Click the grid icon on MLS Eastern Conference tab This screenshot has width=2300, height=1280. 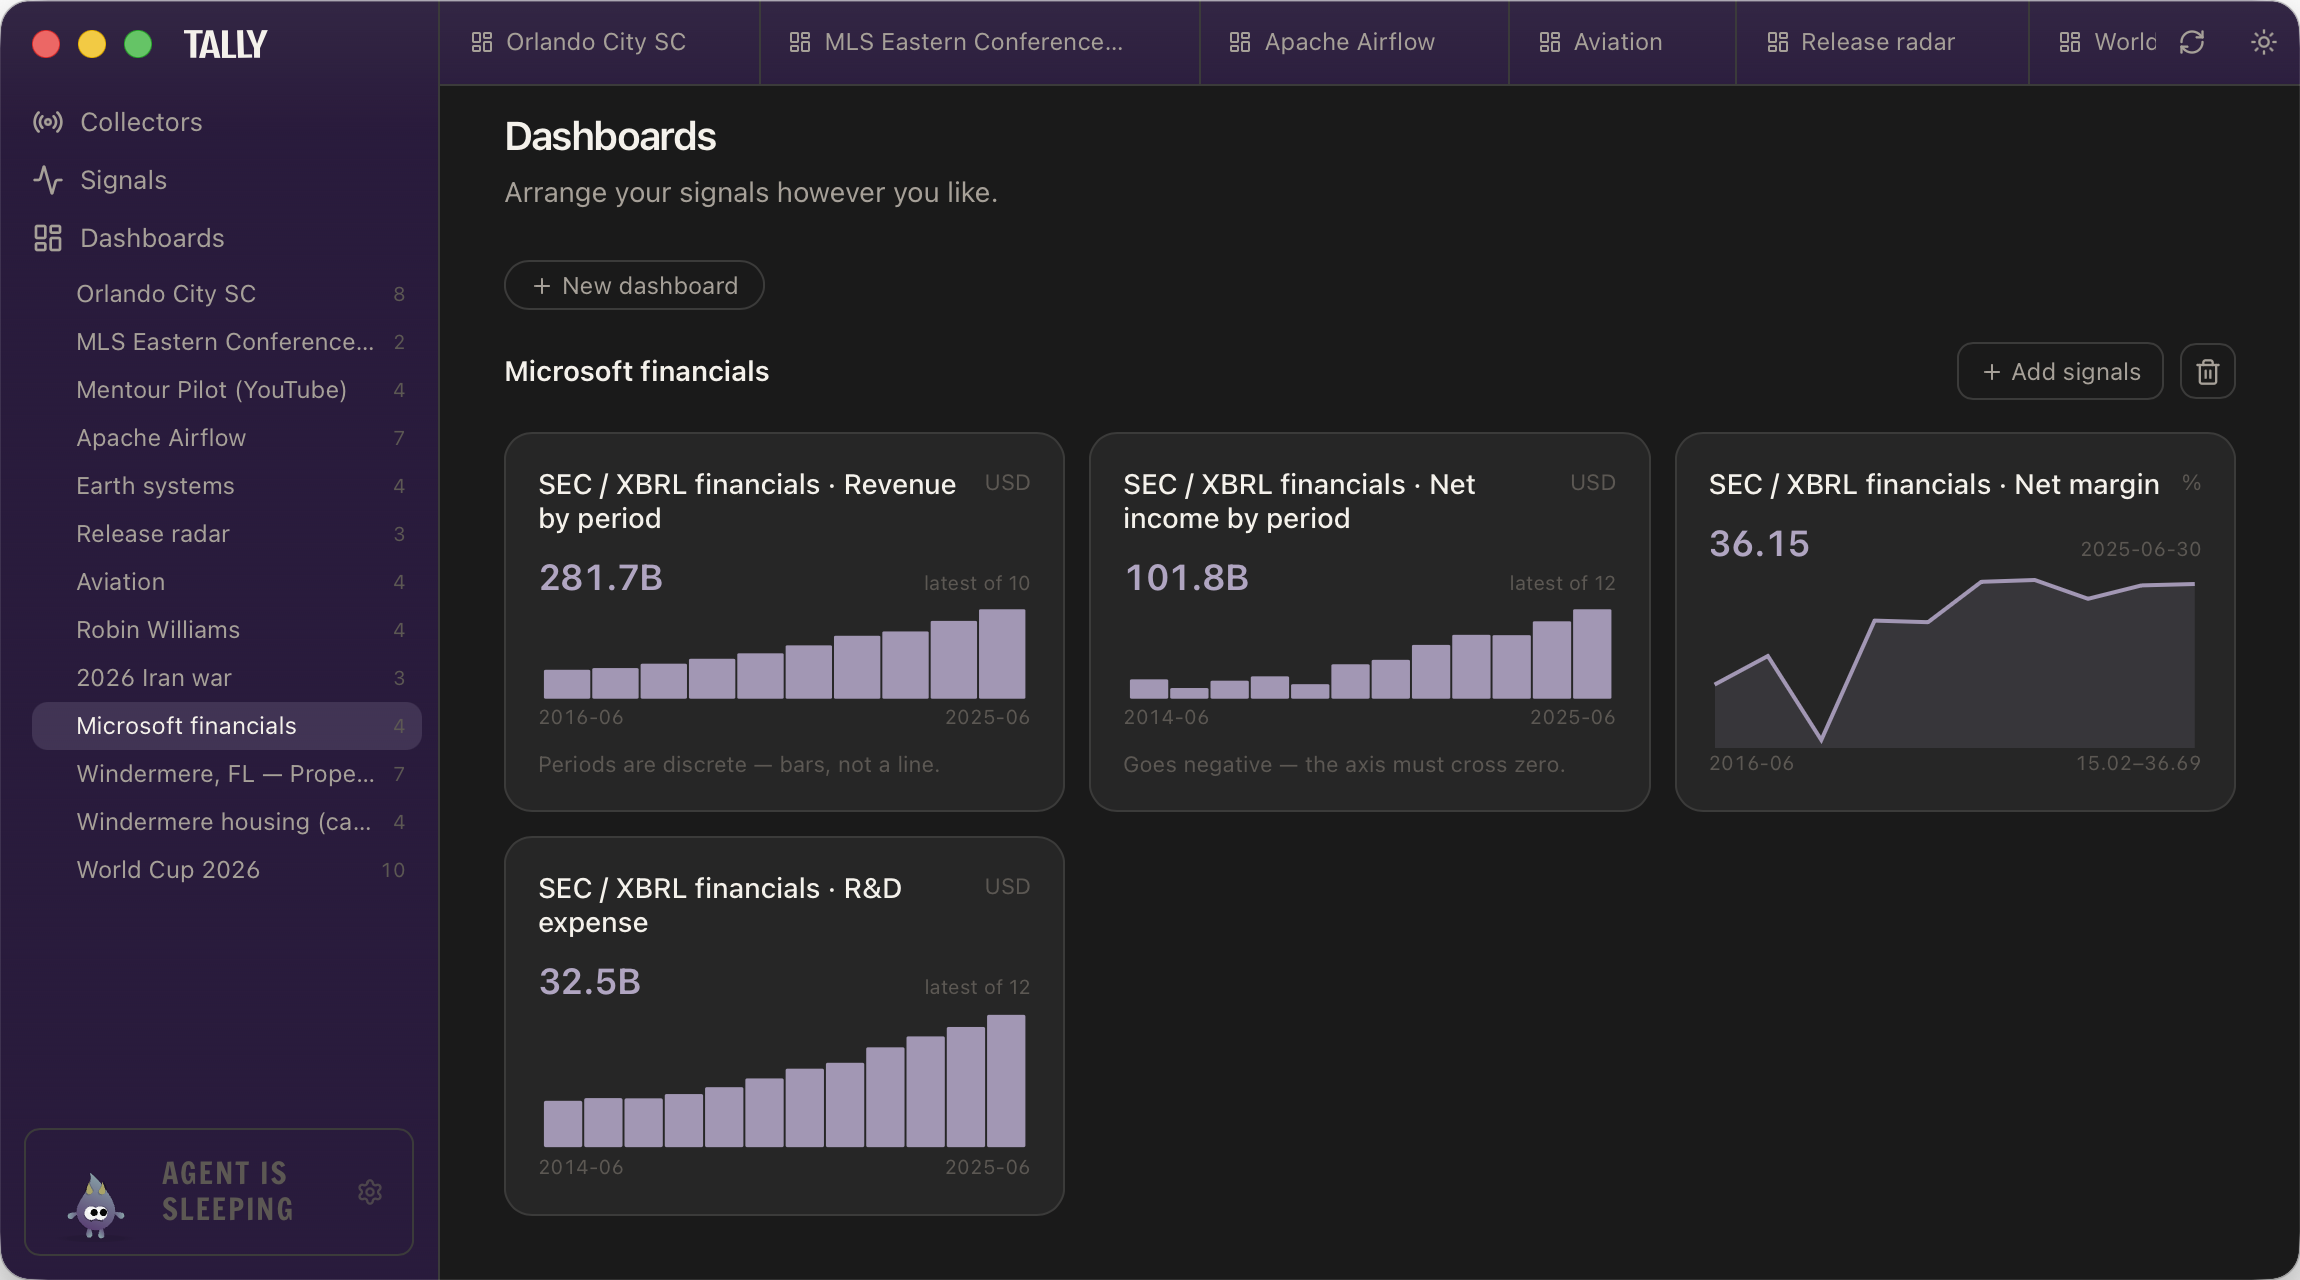pos(800,42)
